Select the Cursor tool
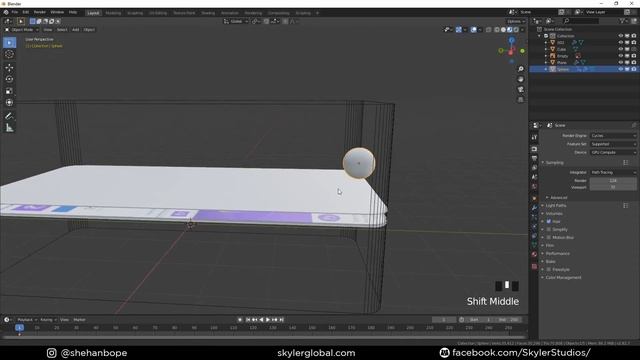640x360 pixels. [9, 54]
